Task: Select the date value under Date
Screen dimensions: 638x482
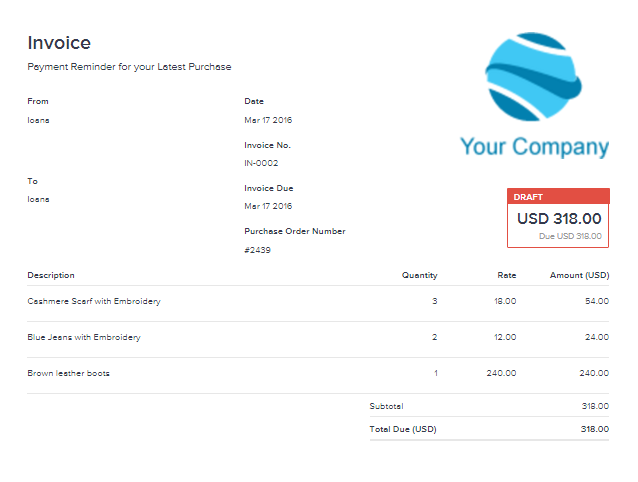Action: tap(268, 120)
